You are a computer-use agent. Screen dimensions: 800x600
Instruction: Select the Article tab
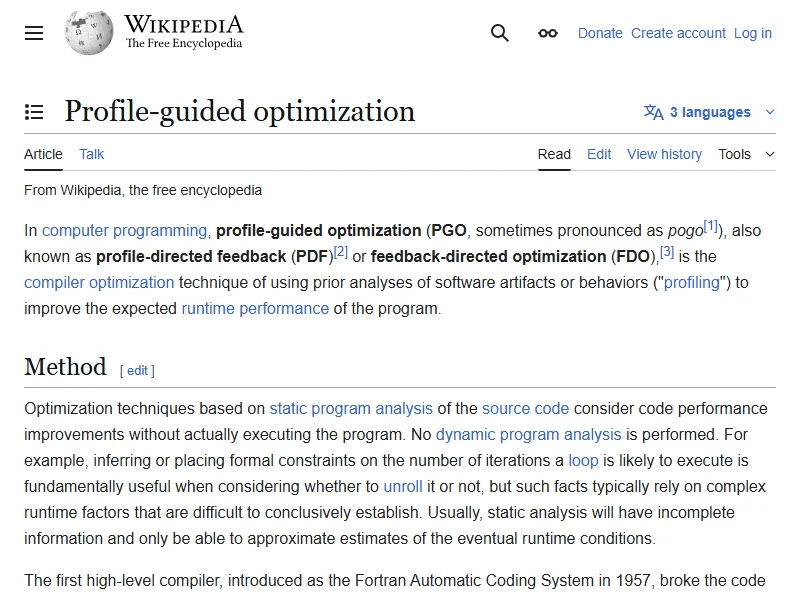pos(43,154)
